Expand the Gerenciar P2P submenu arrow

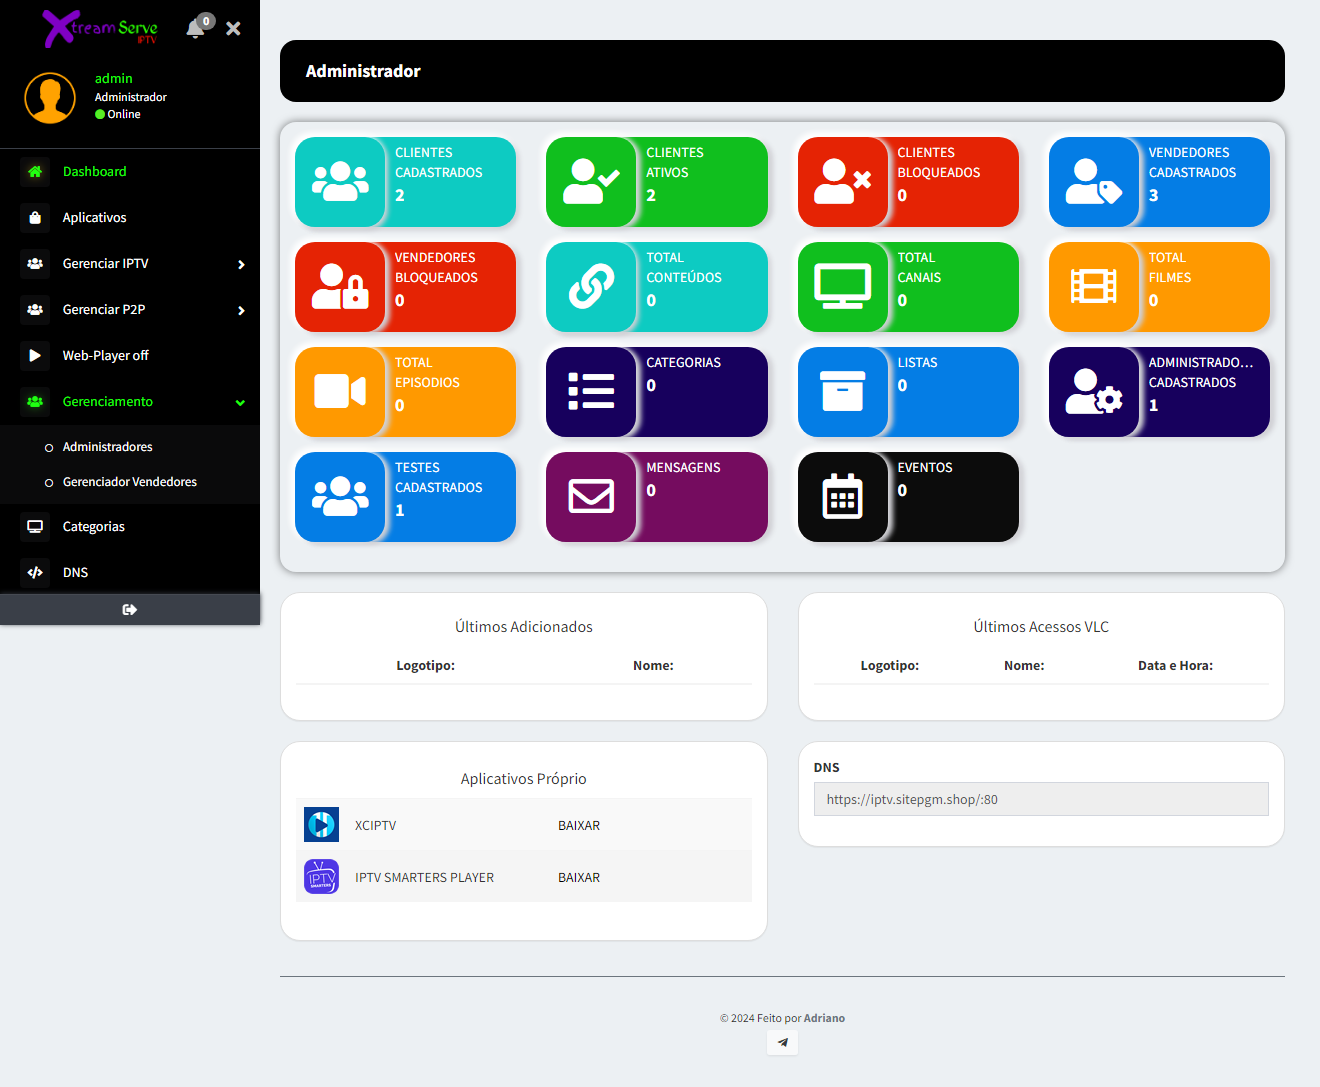pos(241,311)
